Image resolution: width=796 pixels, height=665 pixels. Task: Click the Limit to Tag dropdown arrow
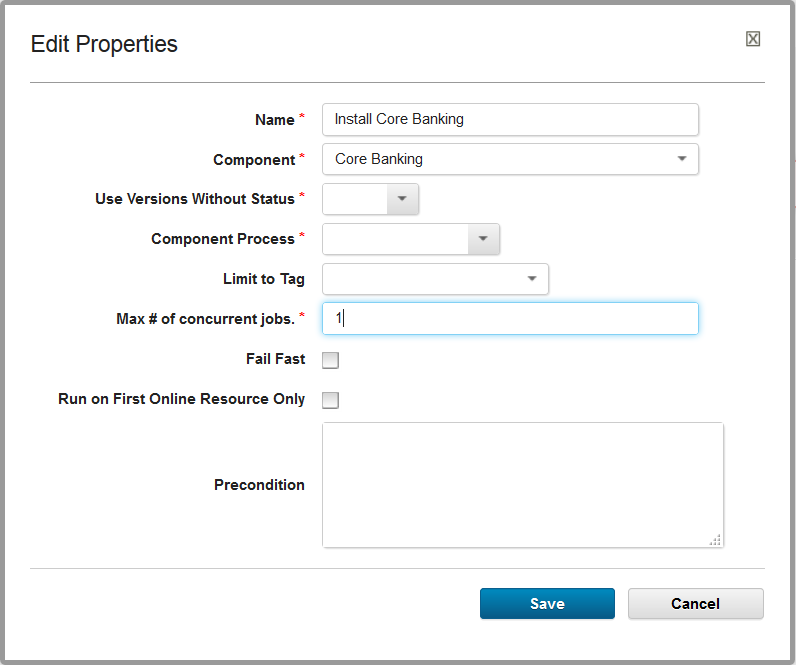point(532,279)
